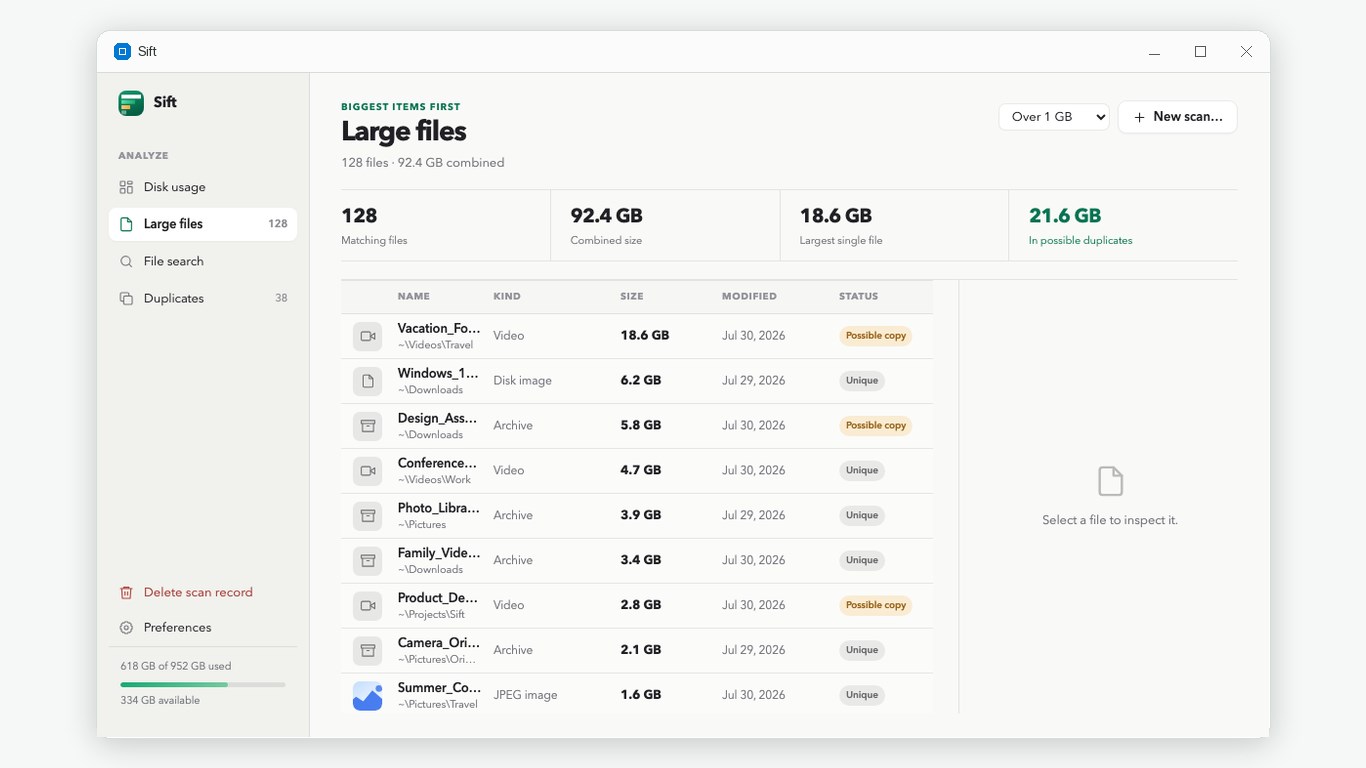This screenshot has width=1366, height=768.
Task: Click the empty-state file icon in inspector
Action: (1110, 481)
